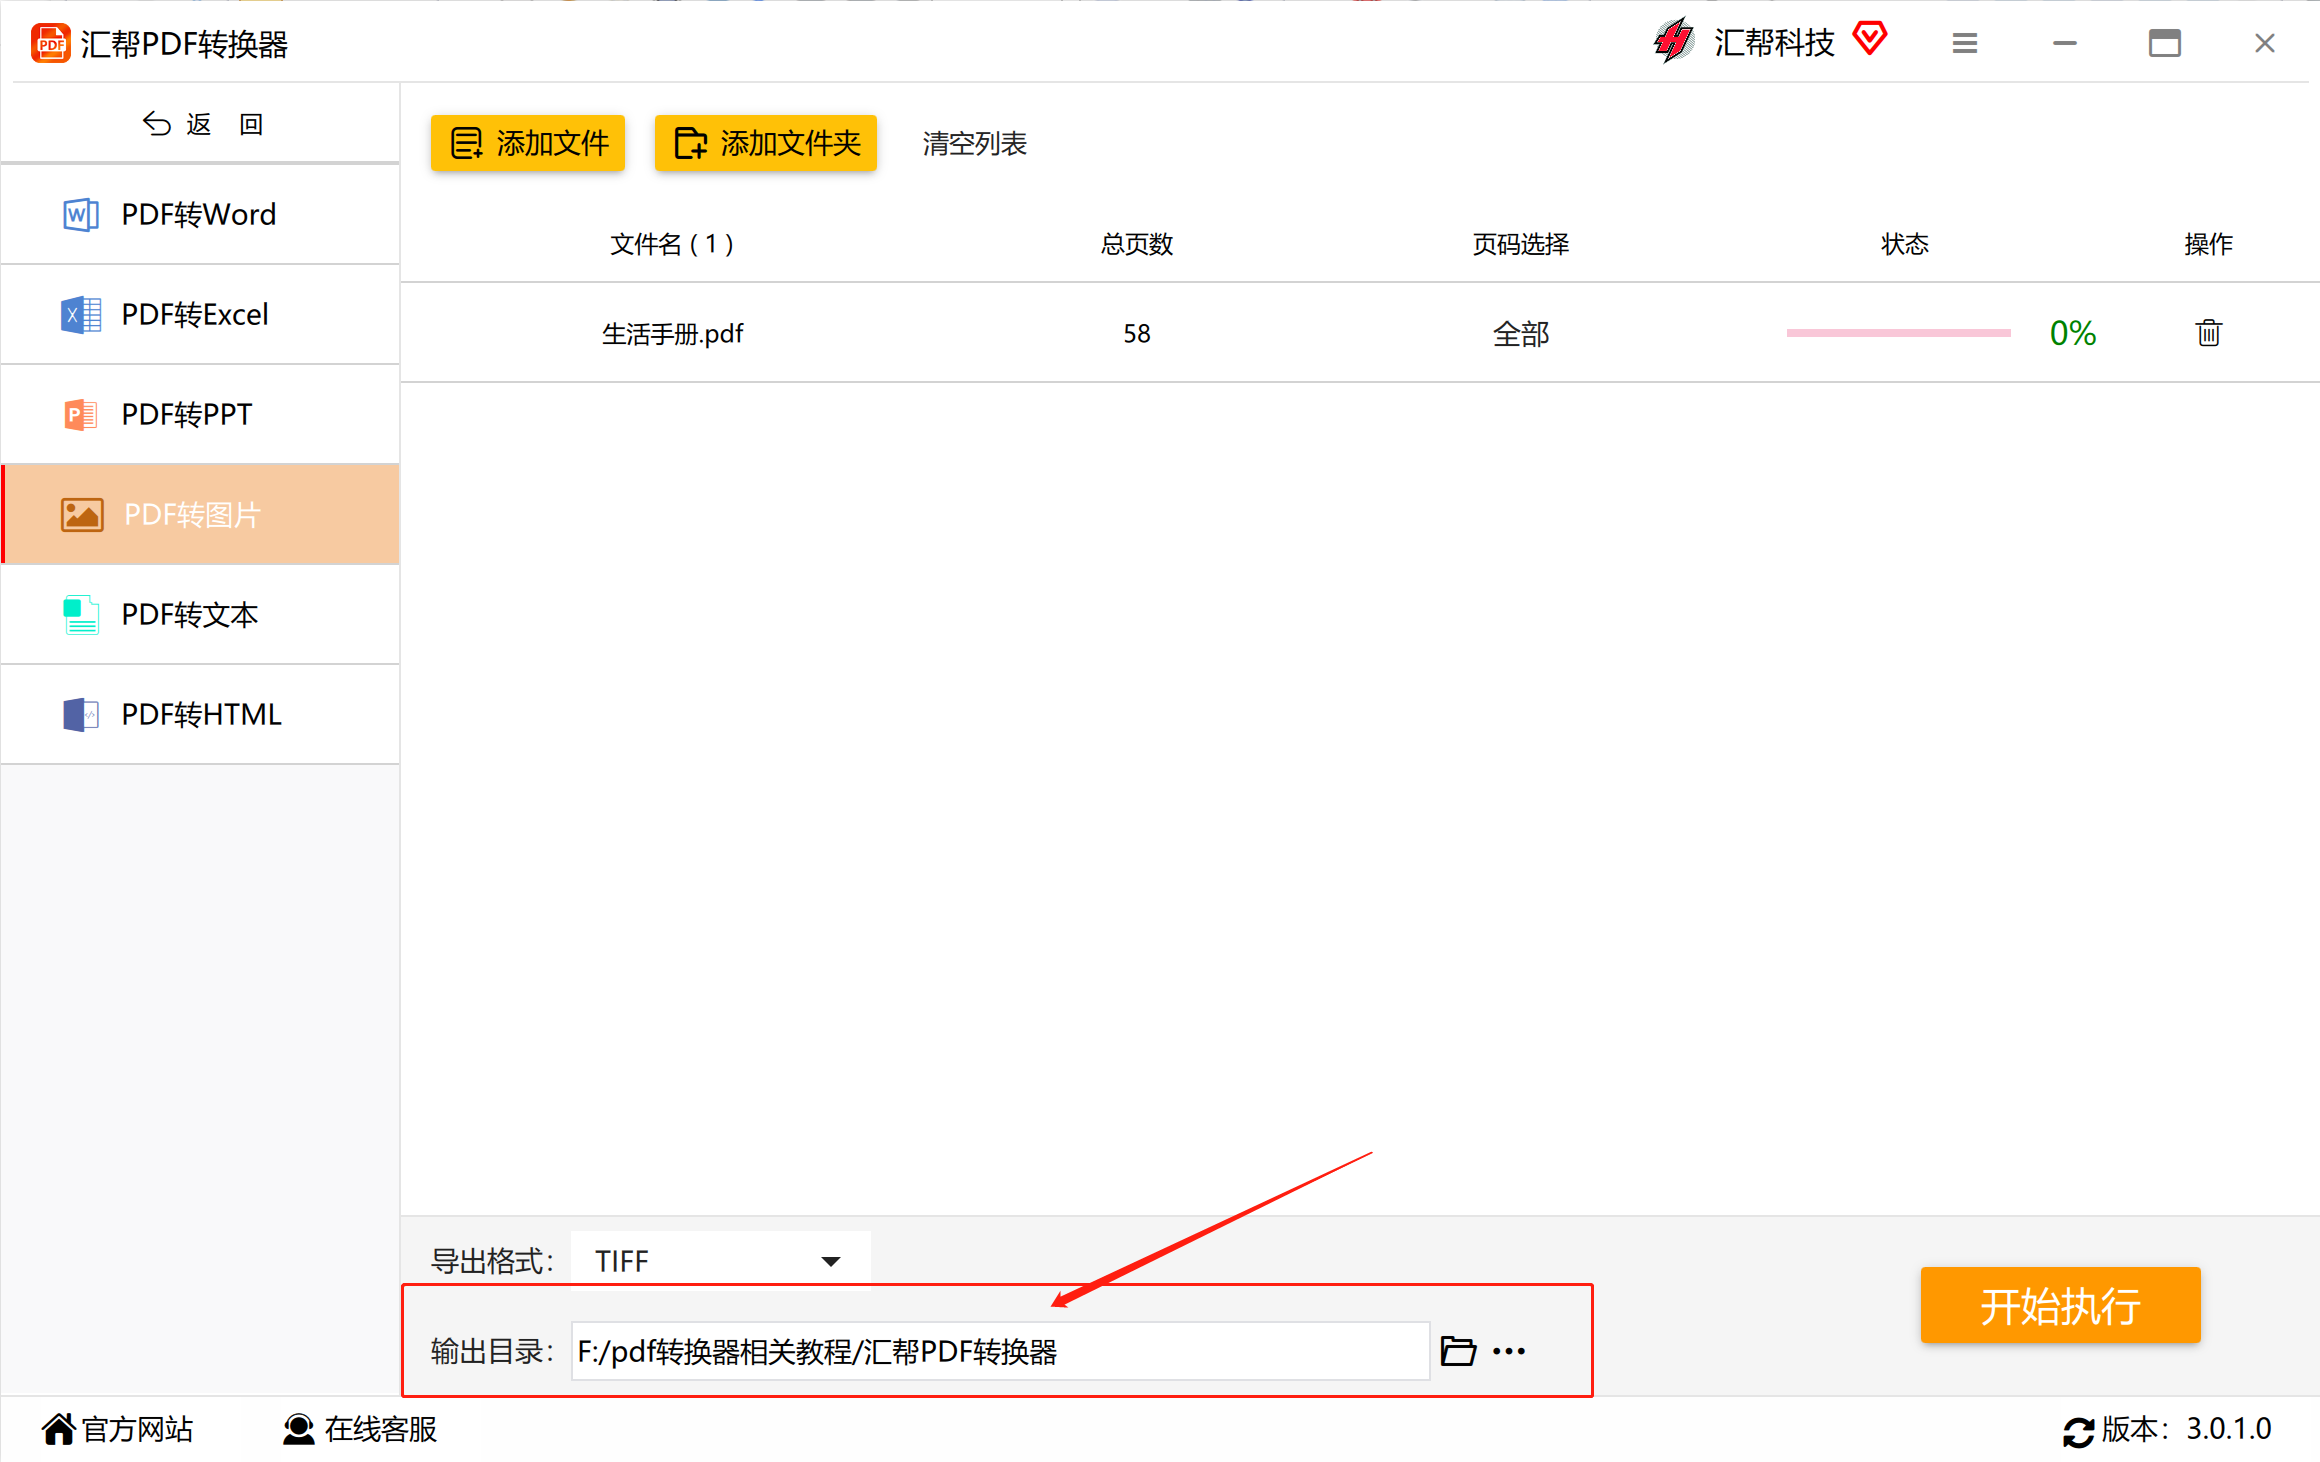This screenshot has width=2320, height=1462.
Task: Click the 页码选择 column header
Action: click(1520, 244)
